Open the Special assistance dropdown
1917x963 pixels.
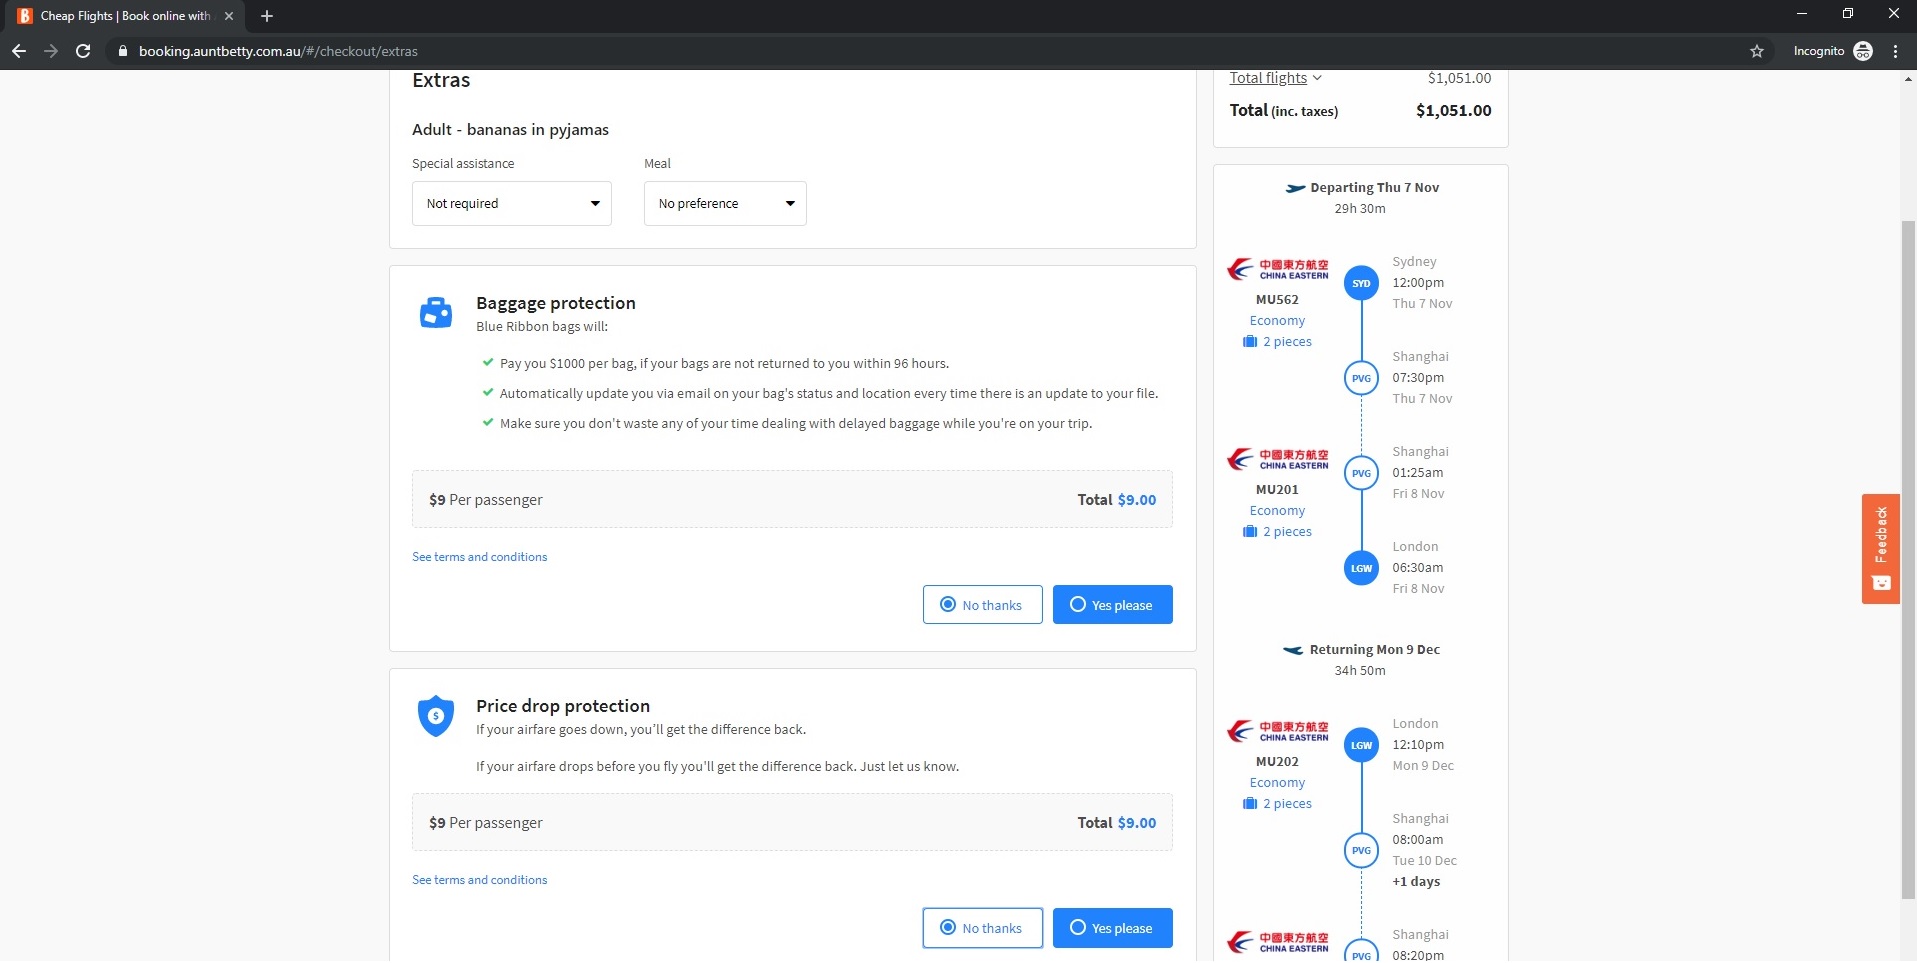pyautogui.click(x=511, y=204)
